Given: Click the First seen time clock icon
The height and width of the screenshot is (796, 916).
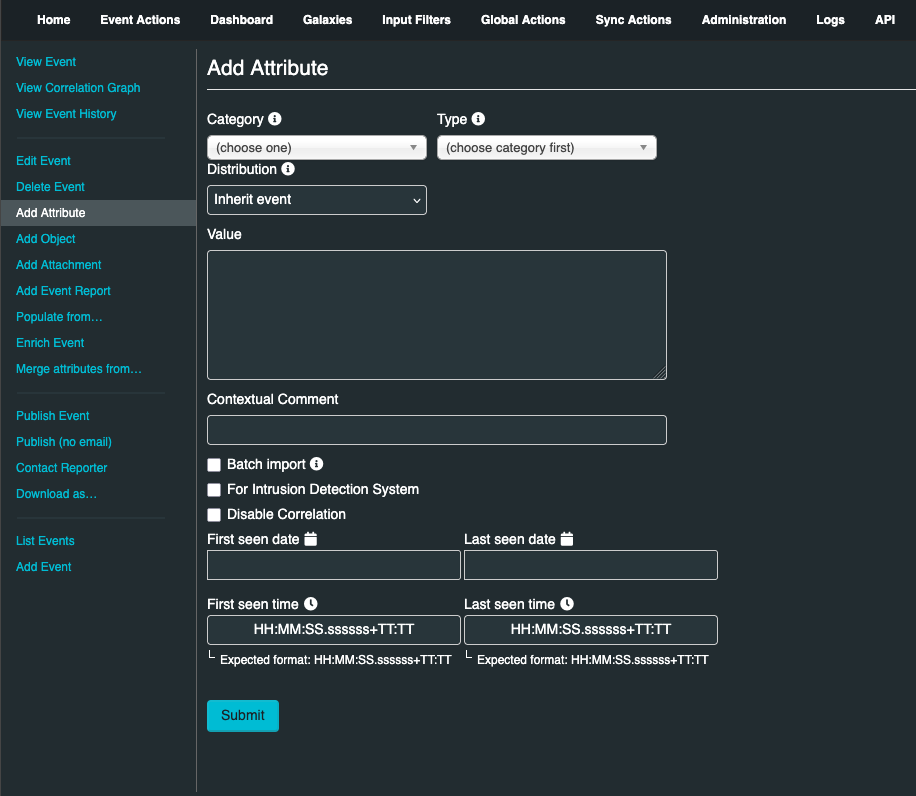Looking at the screenshot, I should tap(310, 604).
